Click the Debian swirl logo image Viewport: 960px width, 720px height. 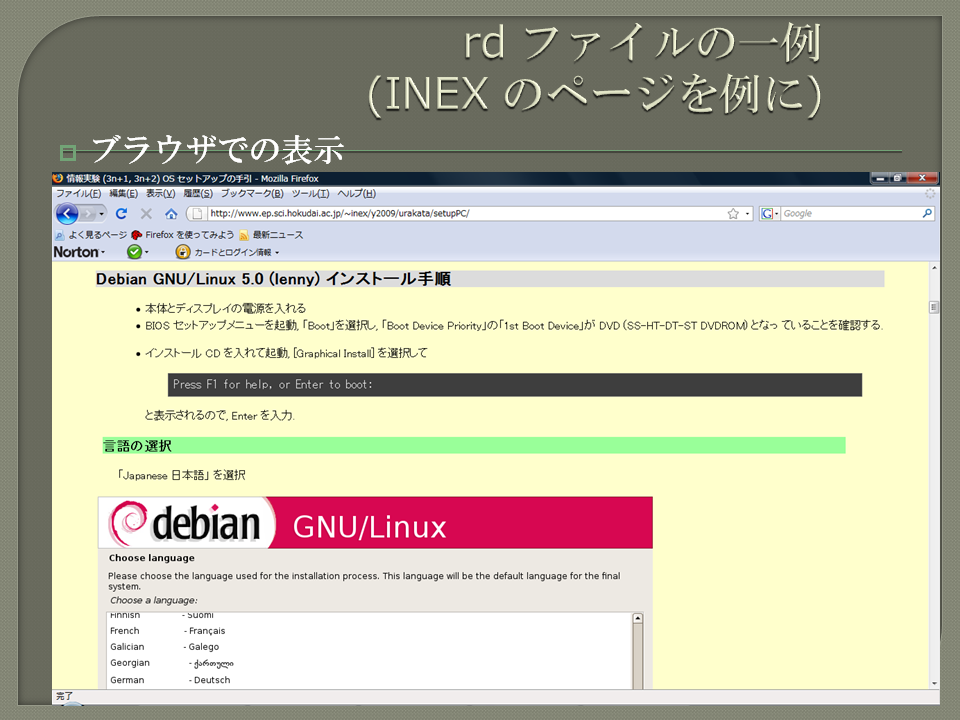(127, 522)
